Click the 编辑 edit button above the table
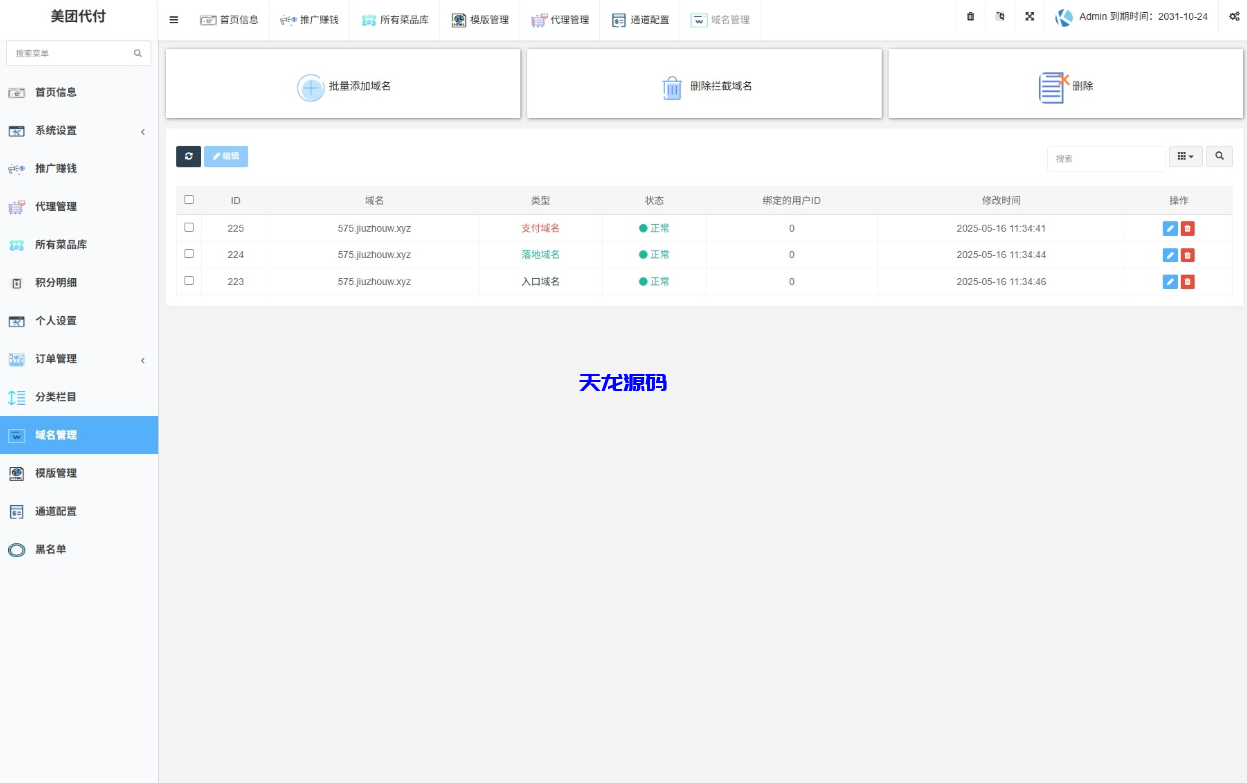 pos(226,156)
